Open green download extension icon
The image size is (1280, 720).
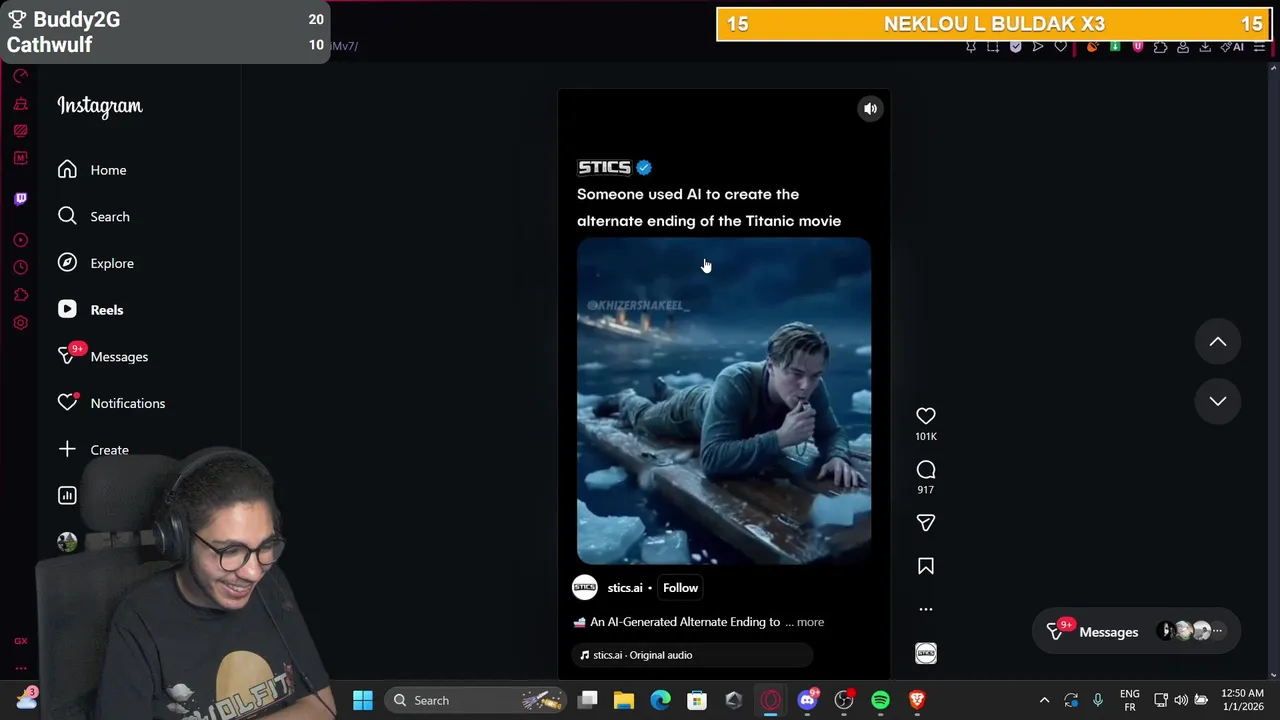[1115, 47]
